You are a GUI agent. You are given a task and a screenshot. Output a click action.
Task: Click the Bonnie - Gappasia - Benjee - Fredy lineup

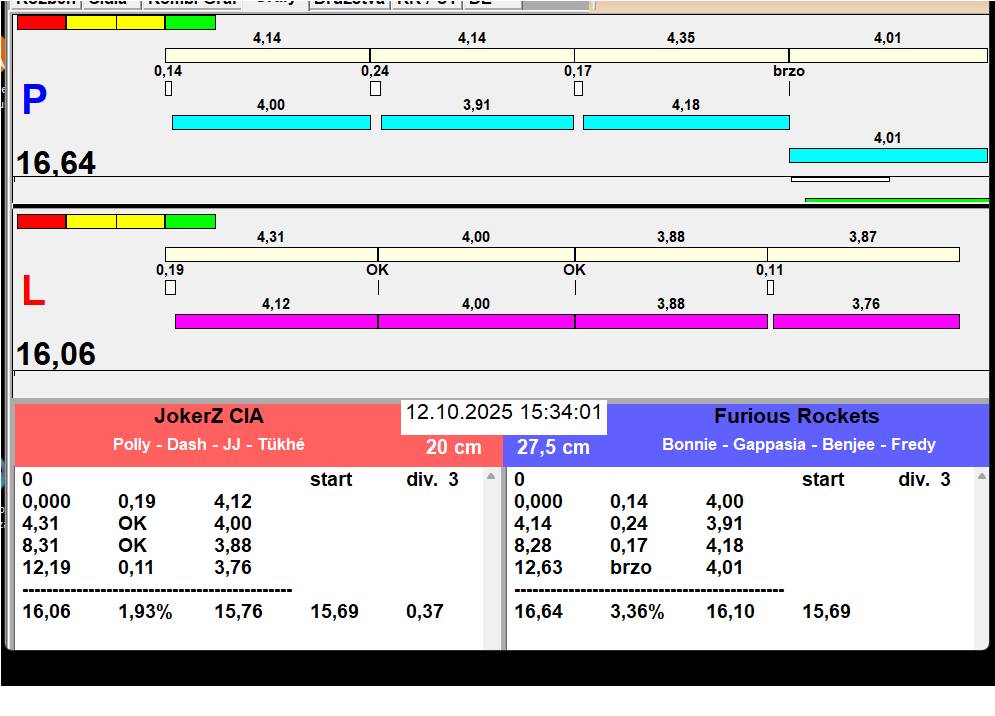click(799, 444)
